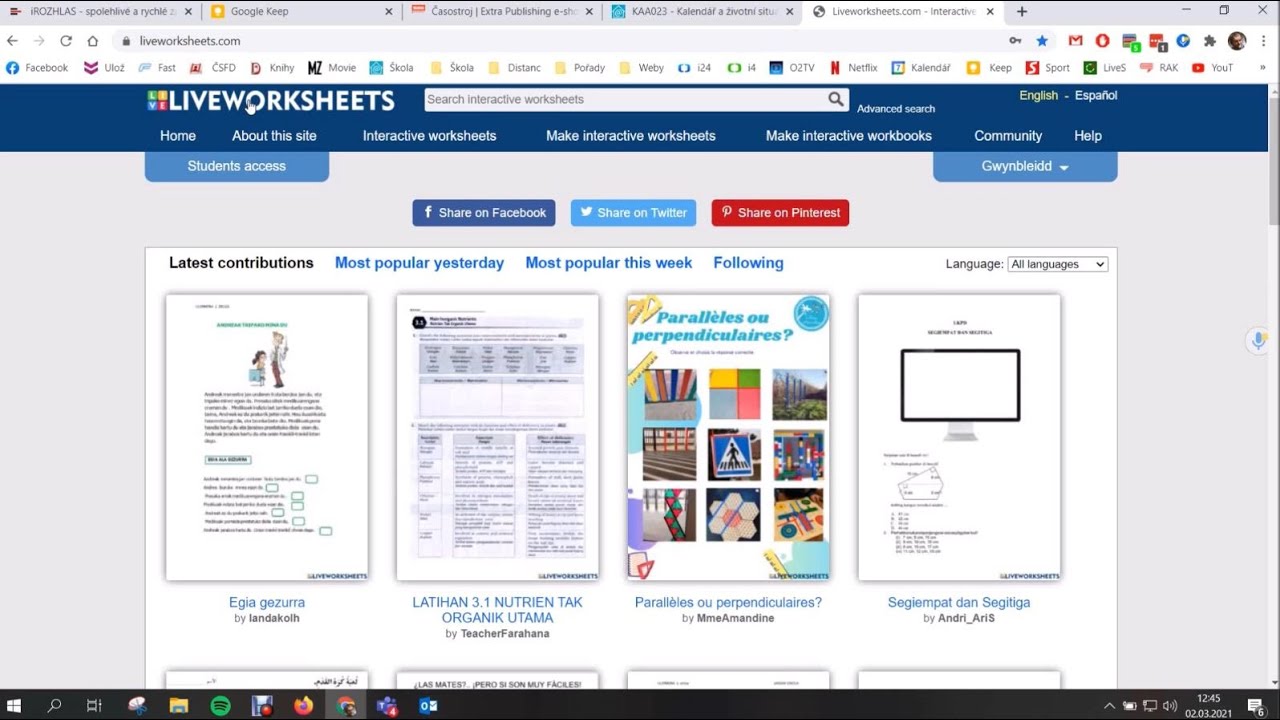Viewport: 1280px width, 720px height.
Task: Open author link TeacherFarahana
Action: coord(505,634)
